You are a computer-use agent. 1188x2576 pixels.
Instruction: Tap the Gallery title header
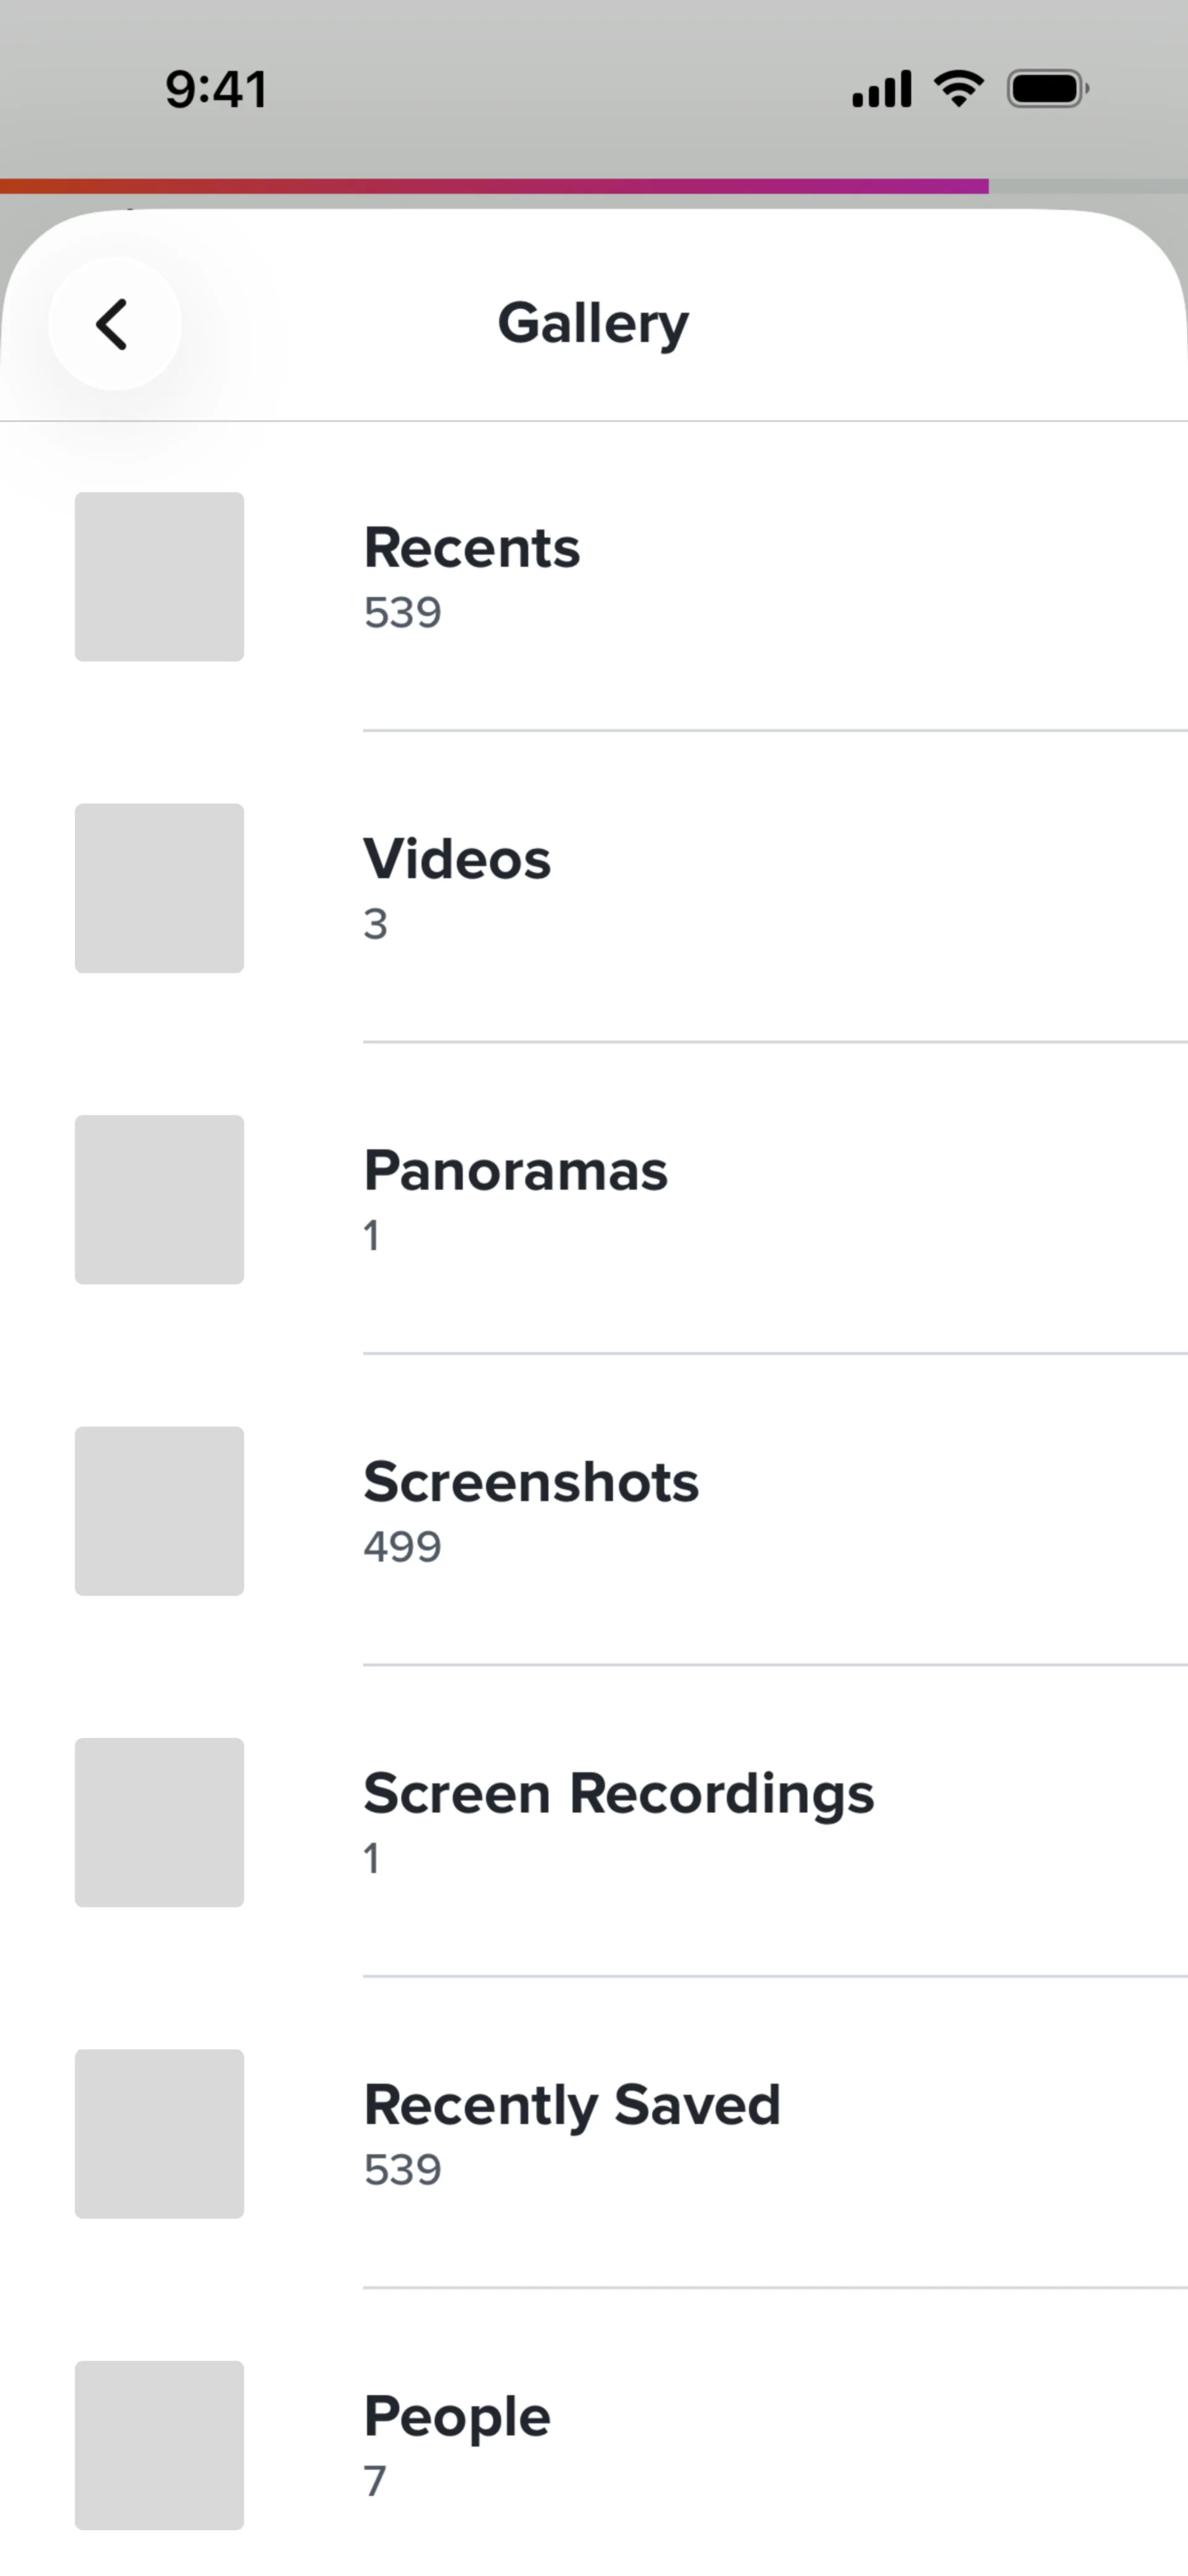(593, 323)
